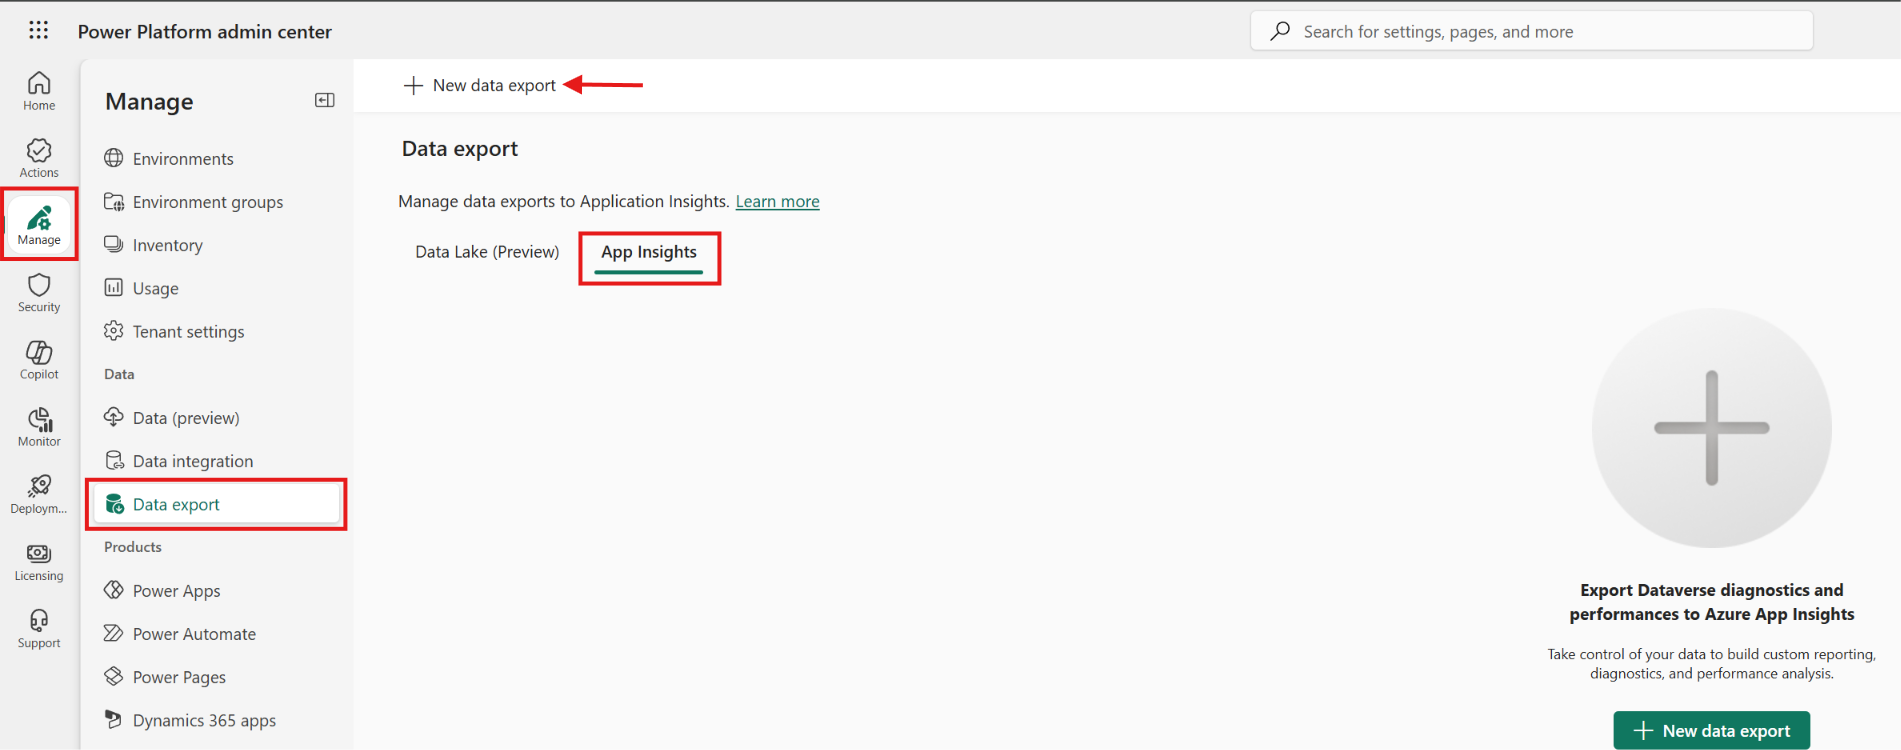Open Inventory menu item label
The height and width of the screenshot is (750, 1901).
coord(168,245)
